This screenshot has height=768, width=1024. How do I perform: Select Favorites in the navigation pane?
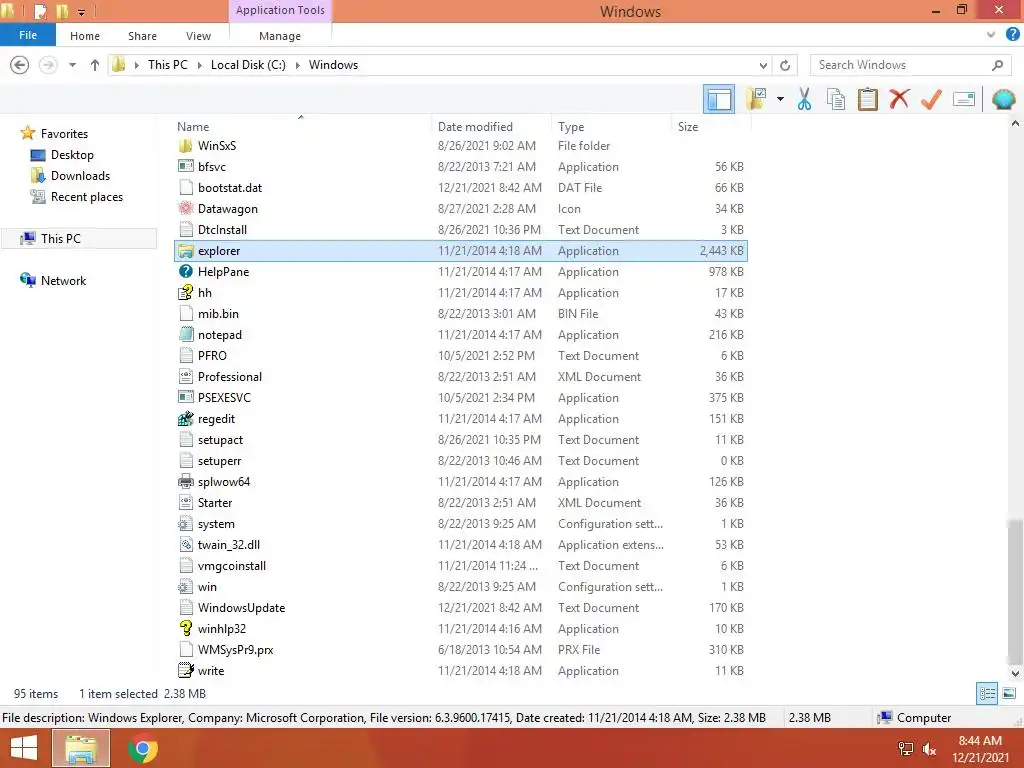64,134
